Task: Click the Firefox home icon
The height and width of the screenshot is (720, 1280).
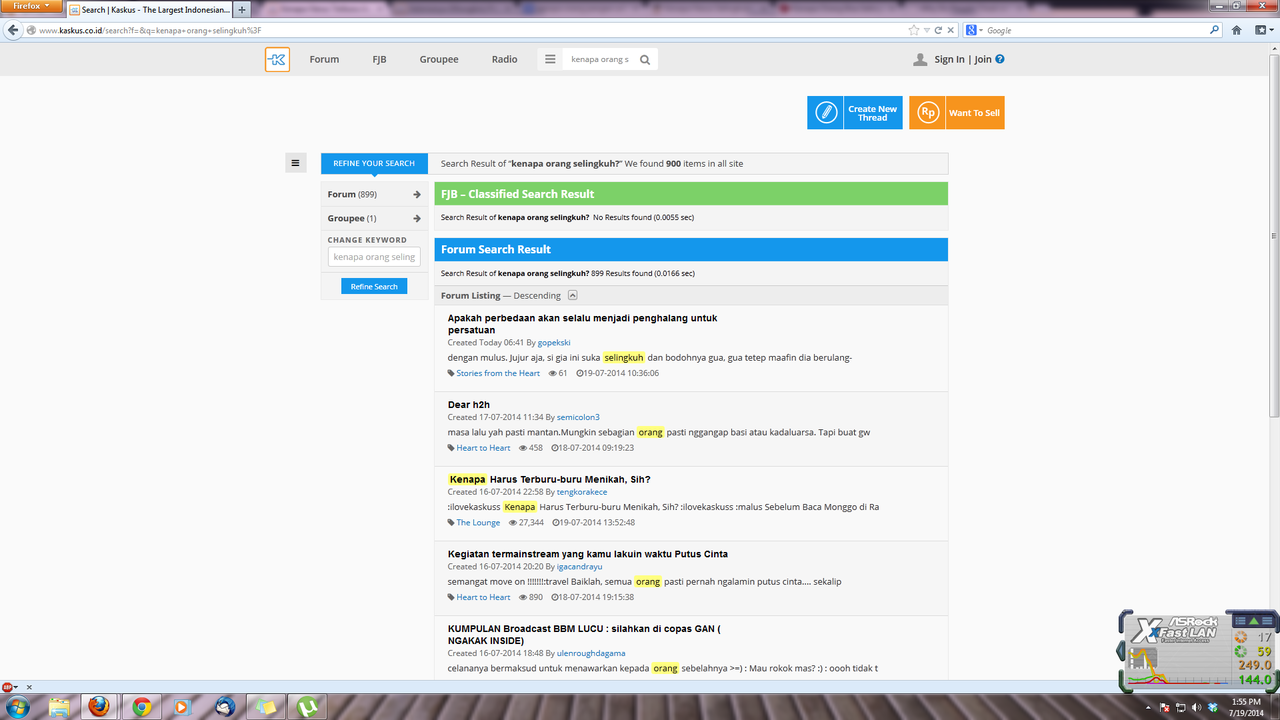Action: tap(1236, 30)
